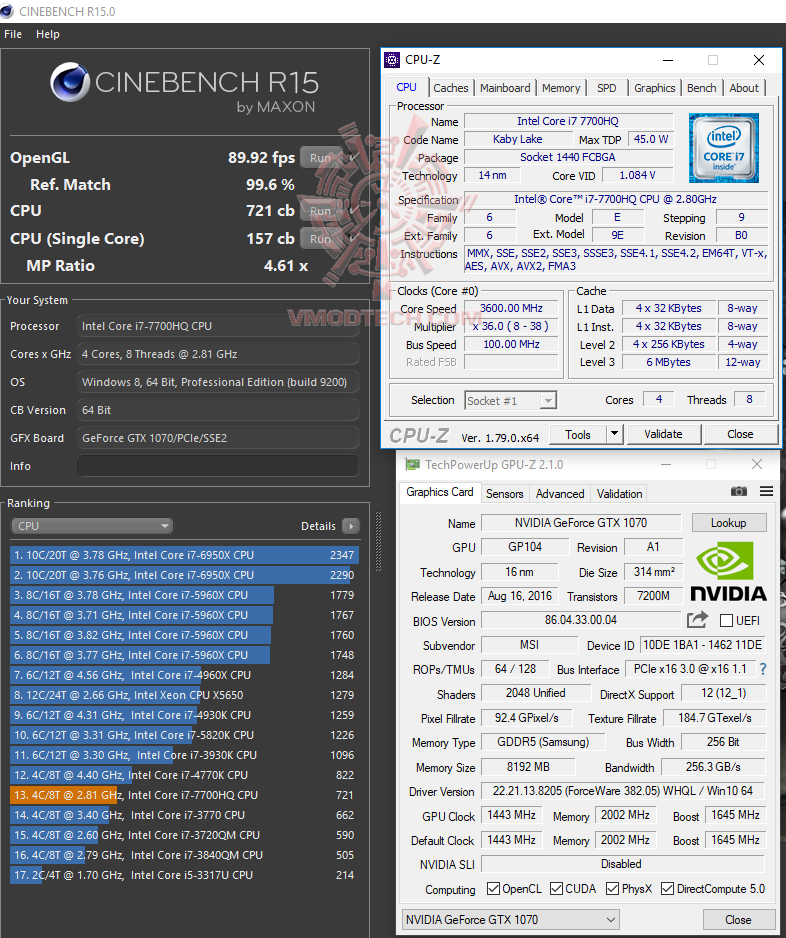The width and height of the screenshot is (786, 938).
Task: Open the CPU-Z Tools dropdown arrow
Action: pos(614,434)
